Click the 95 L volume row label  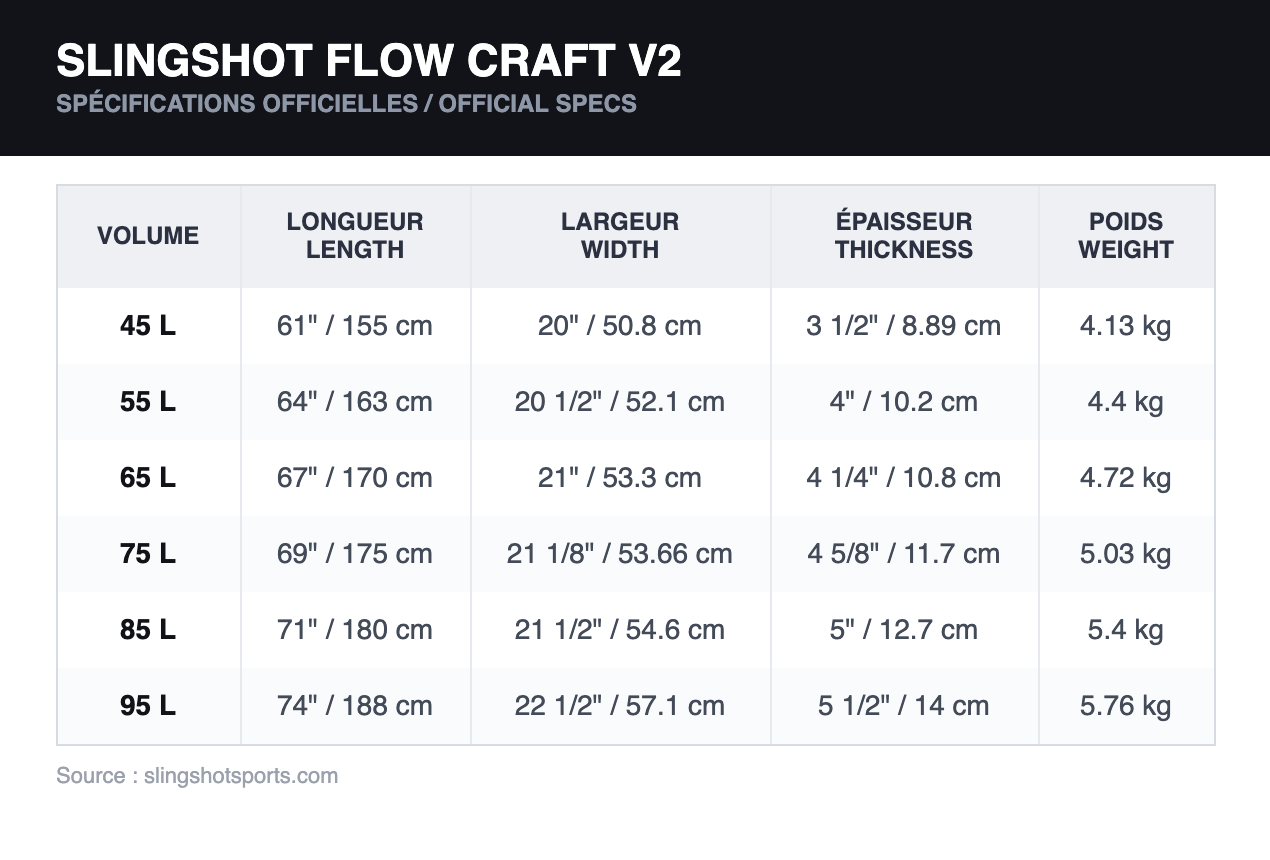148,706
